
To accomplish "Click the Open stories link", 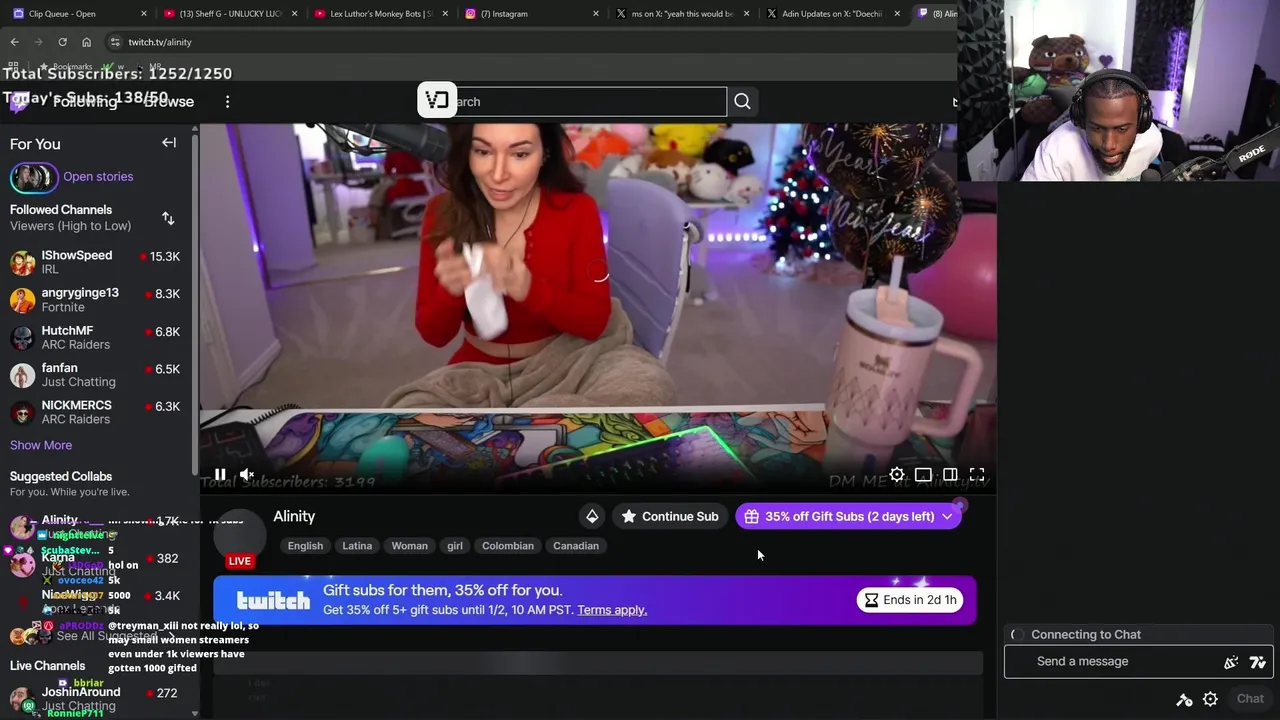I will pyautogui.click(x=98, y=176).
